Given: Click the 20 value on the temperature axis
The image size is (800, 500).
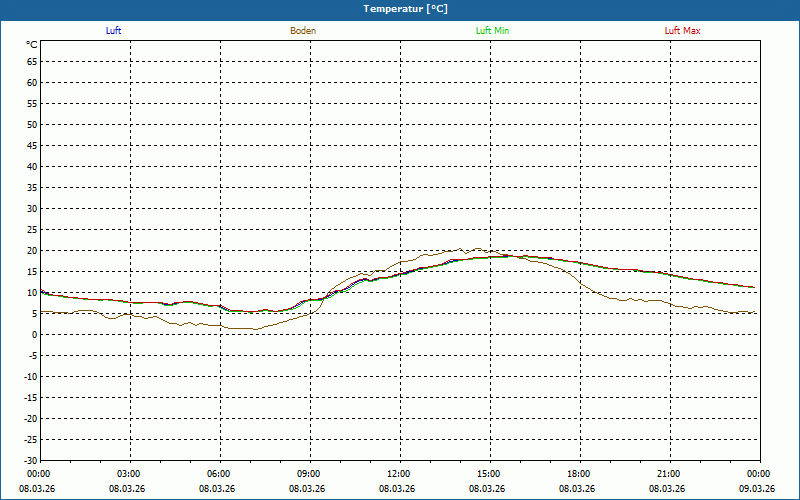Looking at the screenshot, I should [32, 251].
